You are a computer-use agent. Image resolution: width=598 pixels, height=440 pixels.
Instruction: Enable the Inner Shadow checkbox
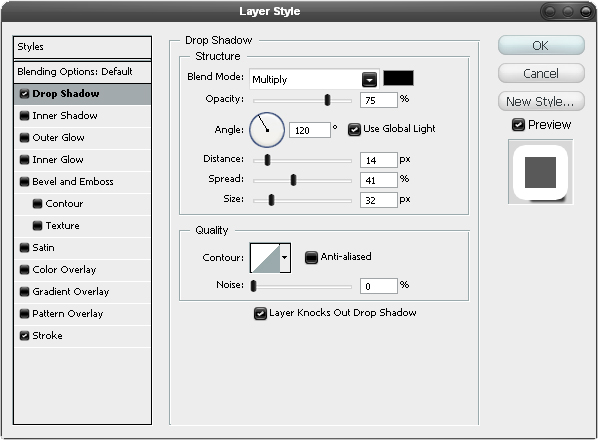24,116
